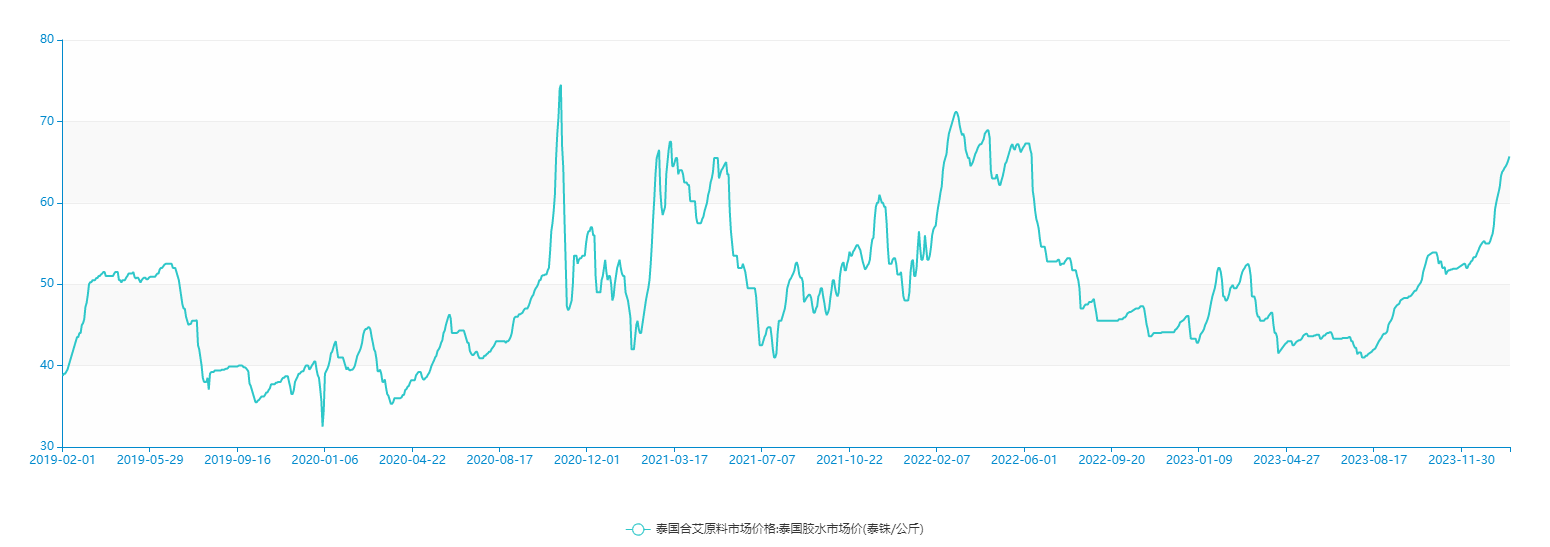
Task: Select the 2022-06-01 date on the x-axis
Action: (x=1024, y=460)
